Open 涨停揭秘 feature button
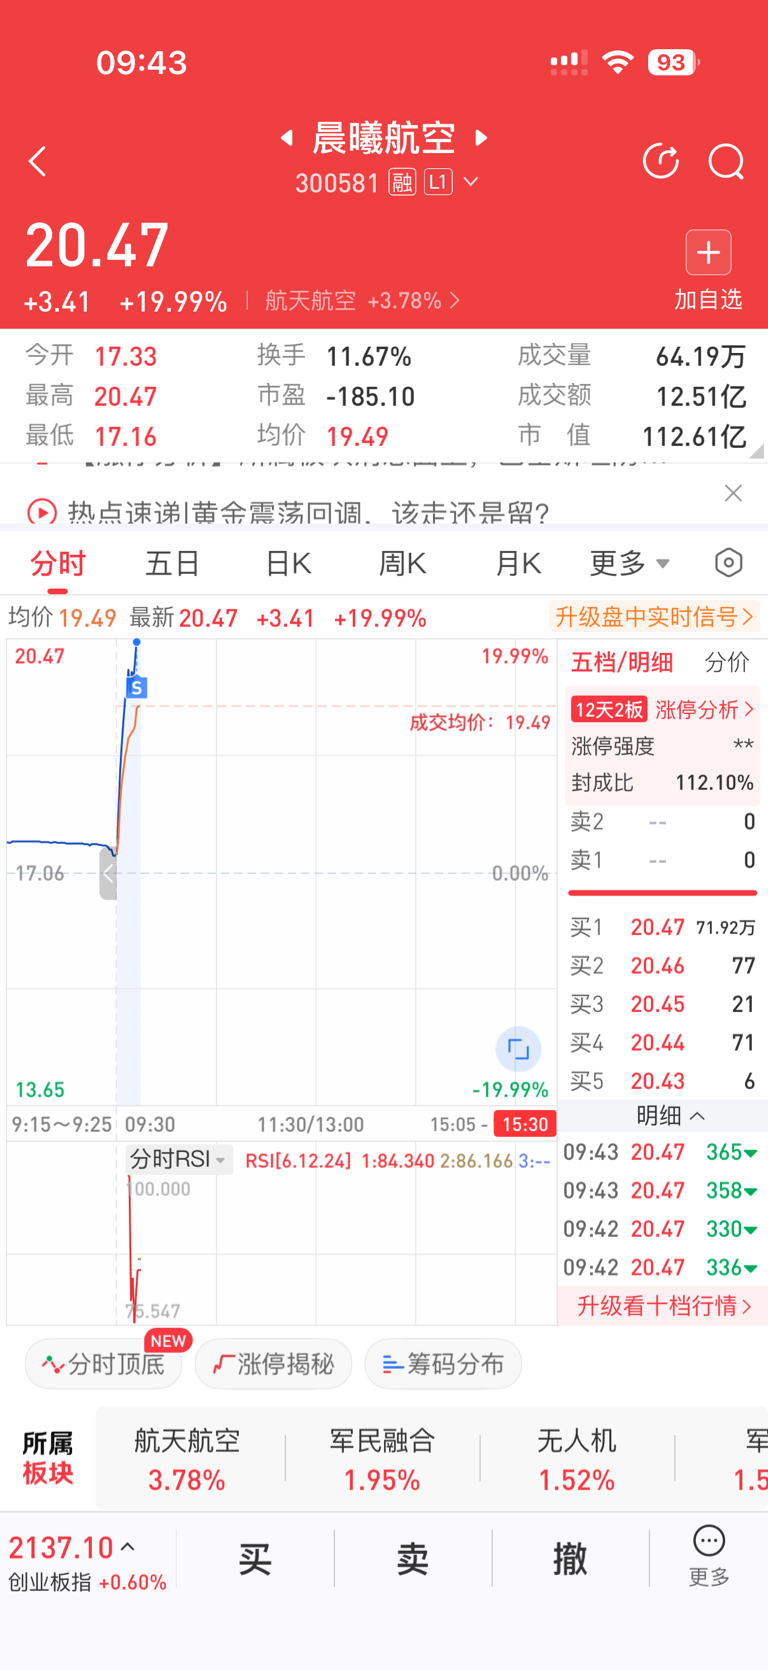The image size is (768, 1670). (x=273, y=1364)
